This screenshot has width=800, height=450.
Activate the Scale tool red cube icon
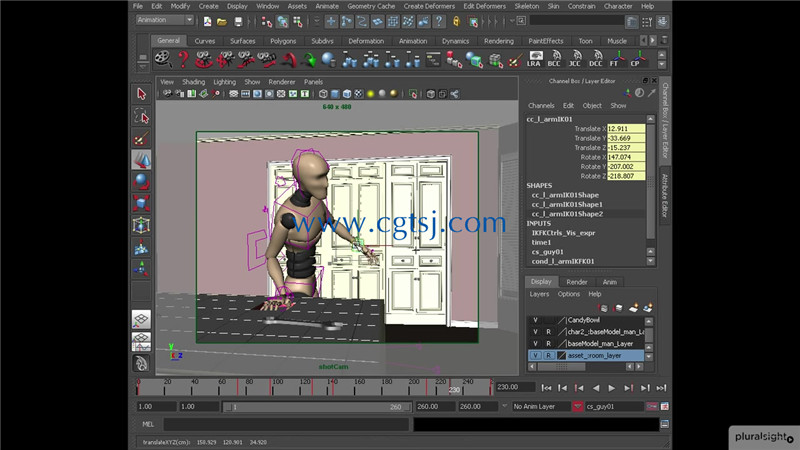[141, 203]
